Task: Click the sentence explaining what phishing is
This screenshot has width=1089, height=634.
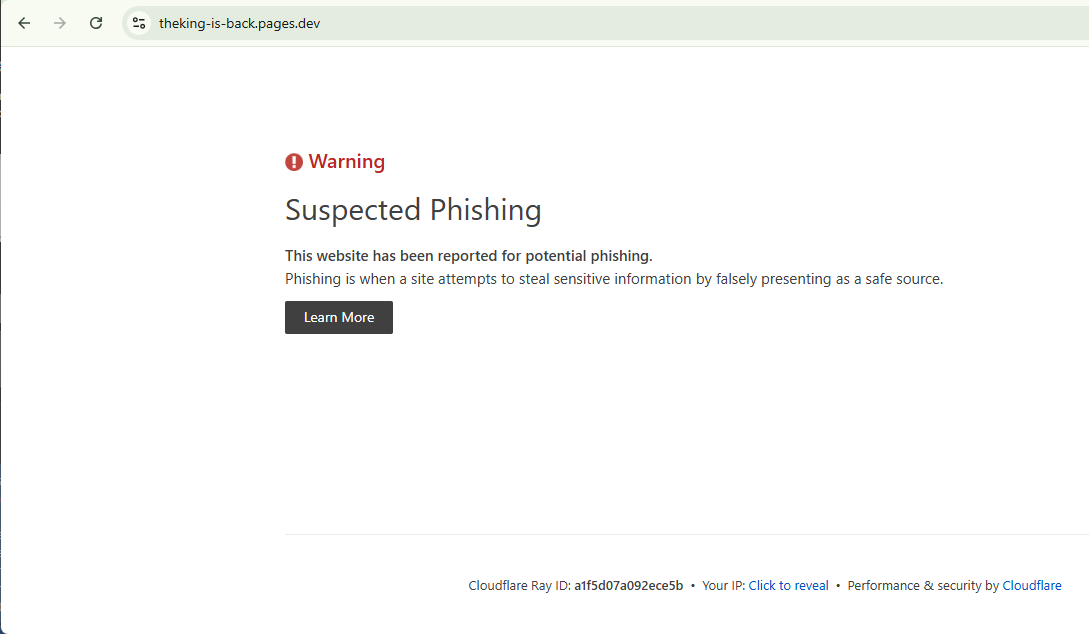Action: point(614,279)
